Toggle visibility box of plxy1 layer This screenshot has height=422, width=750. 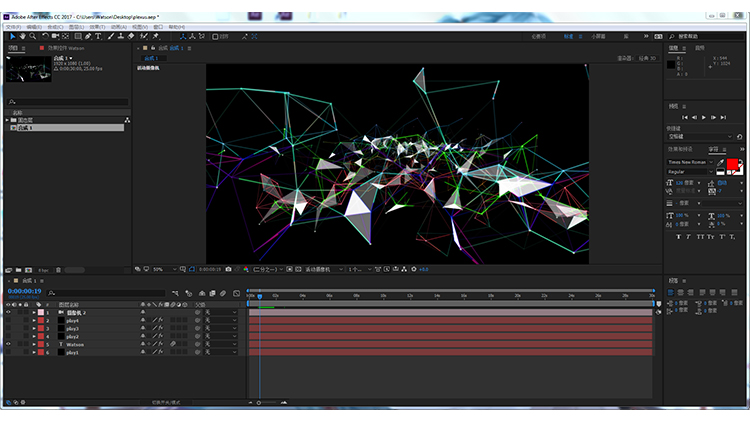click(8, 352)
